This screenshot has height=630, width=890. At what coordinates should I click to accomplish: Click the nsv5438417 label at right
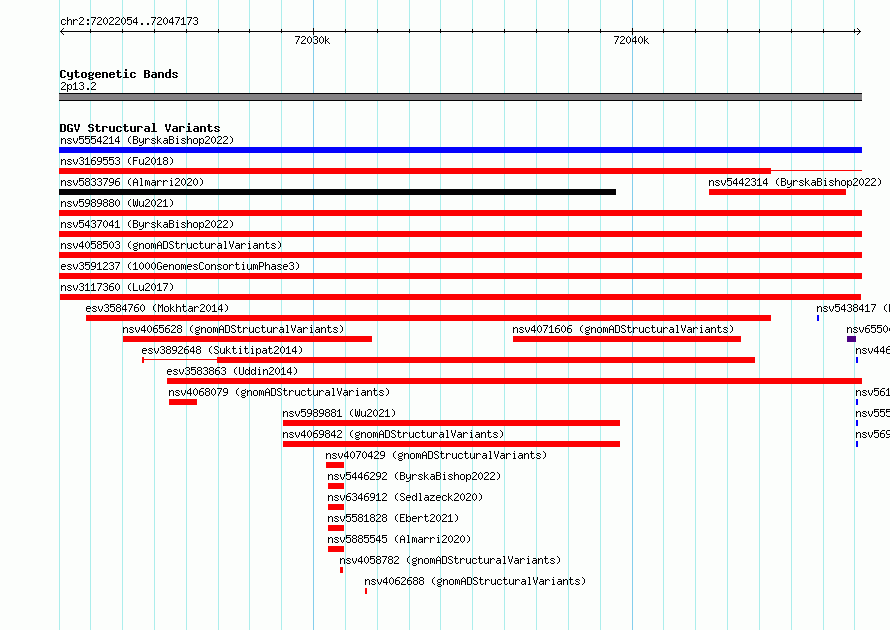click(853, 308)
